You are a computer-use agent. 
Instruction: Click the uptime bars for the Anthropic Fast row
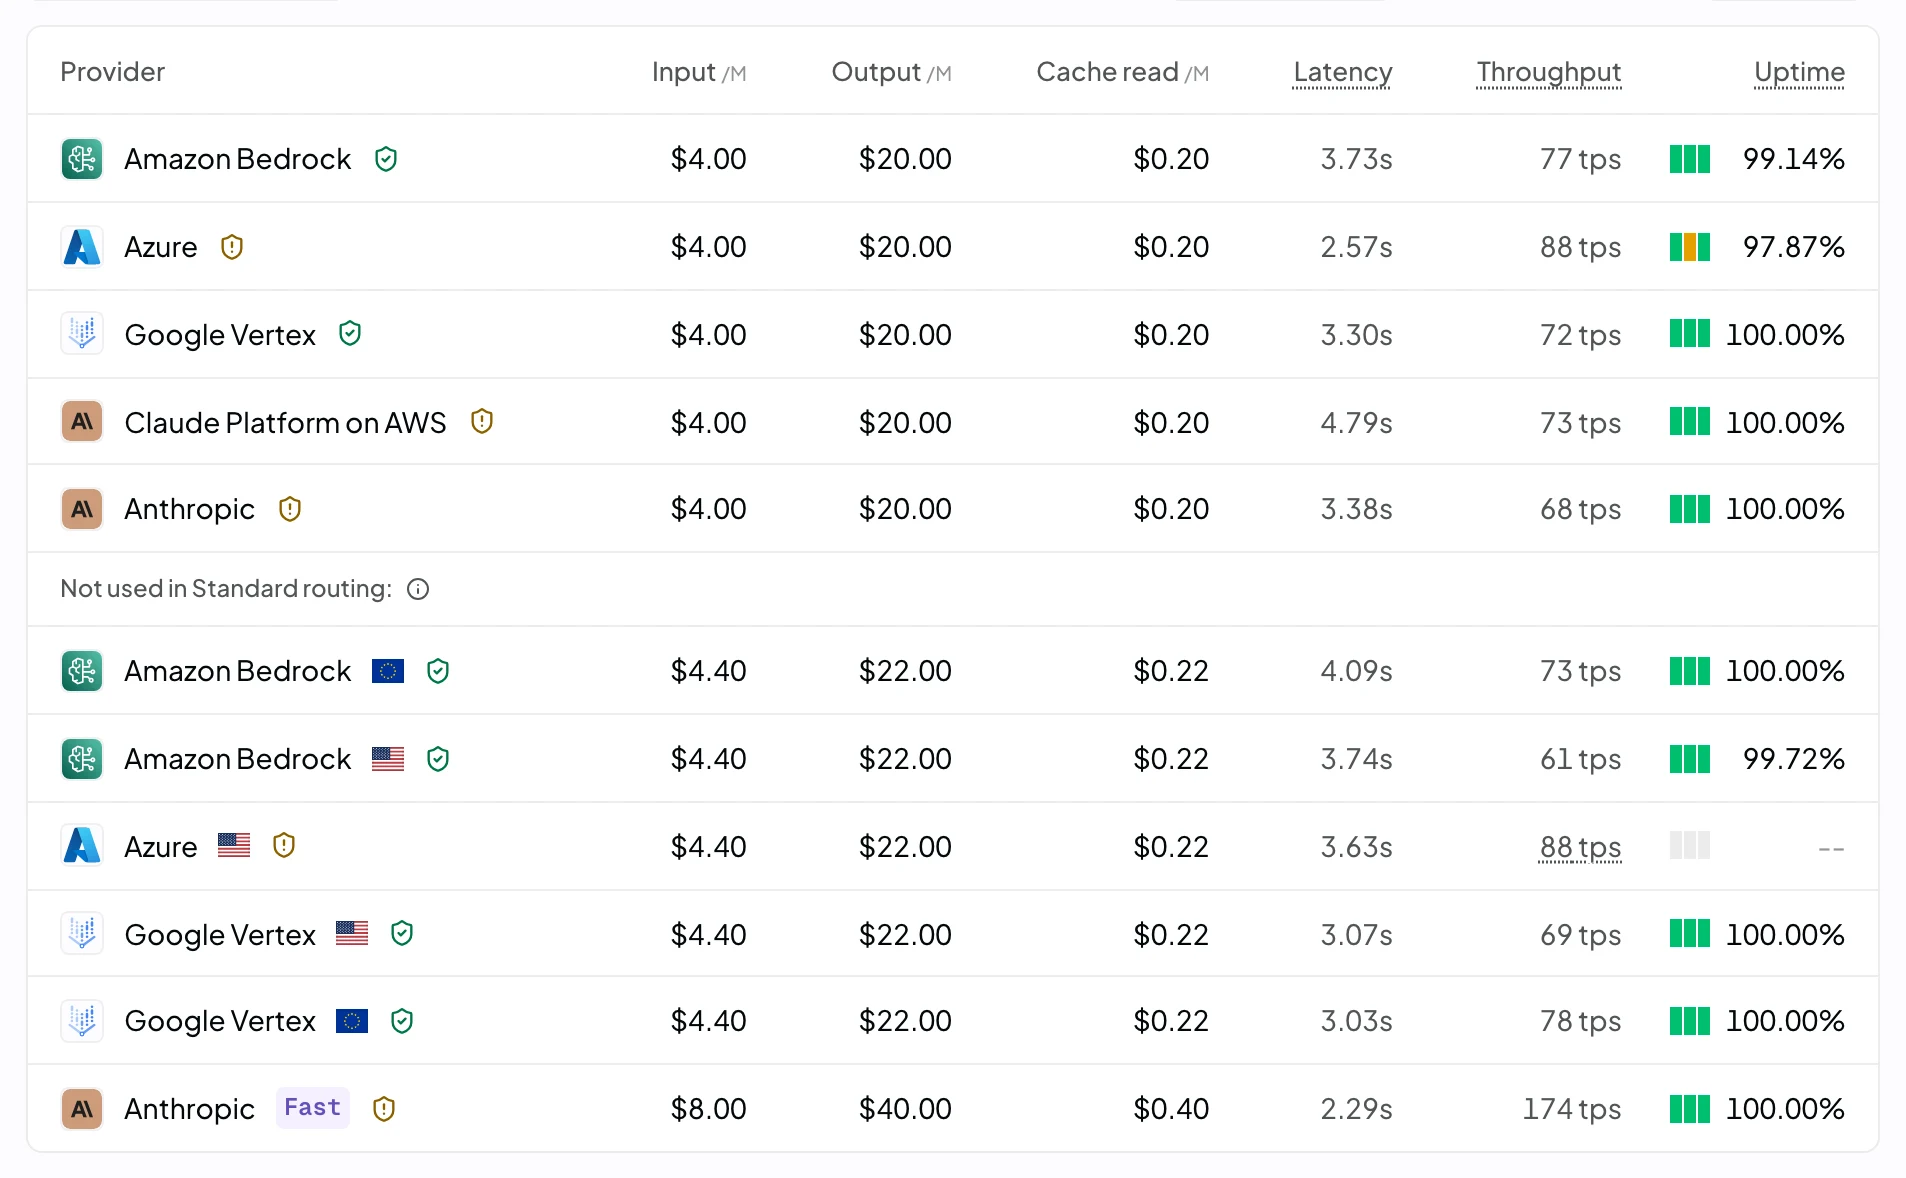click(1690, 1109)
